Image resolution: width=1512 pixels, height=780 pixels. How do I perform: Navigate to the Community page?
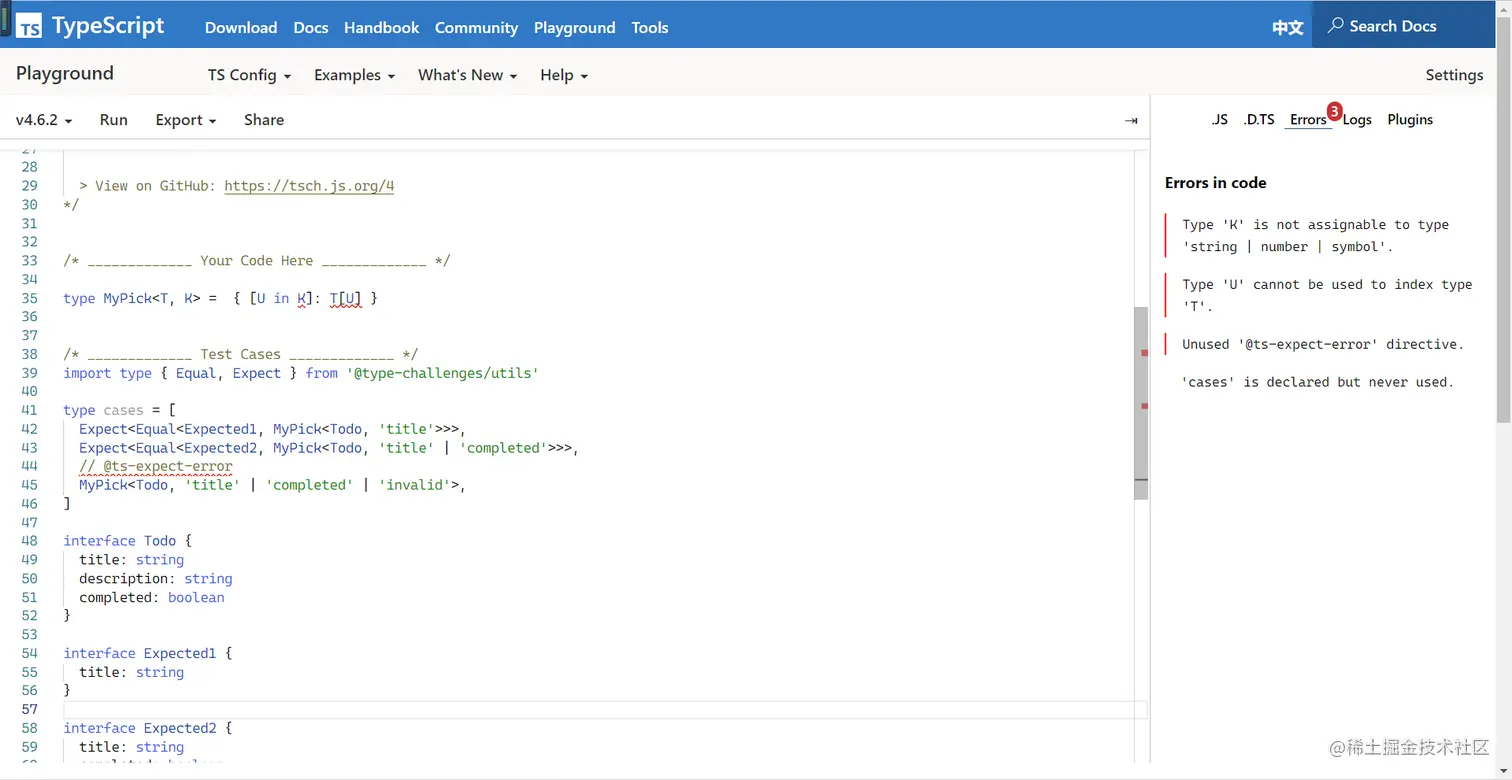click(x=476, y=27)
